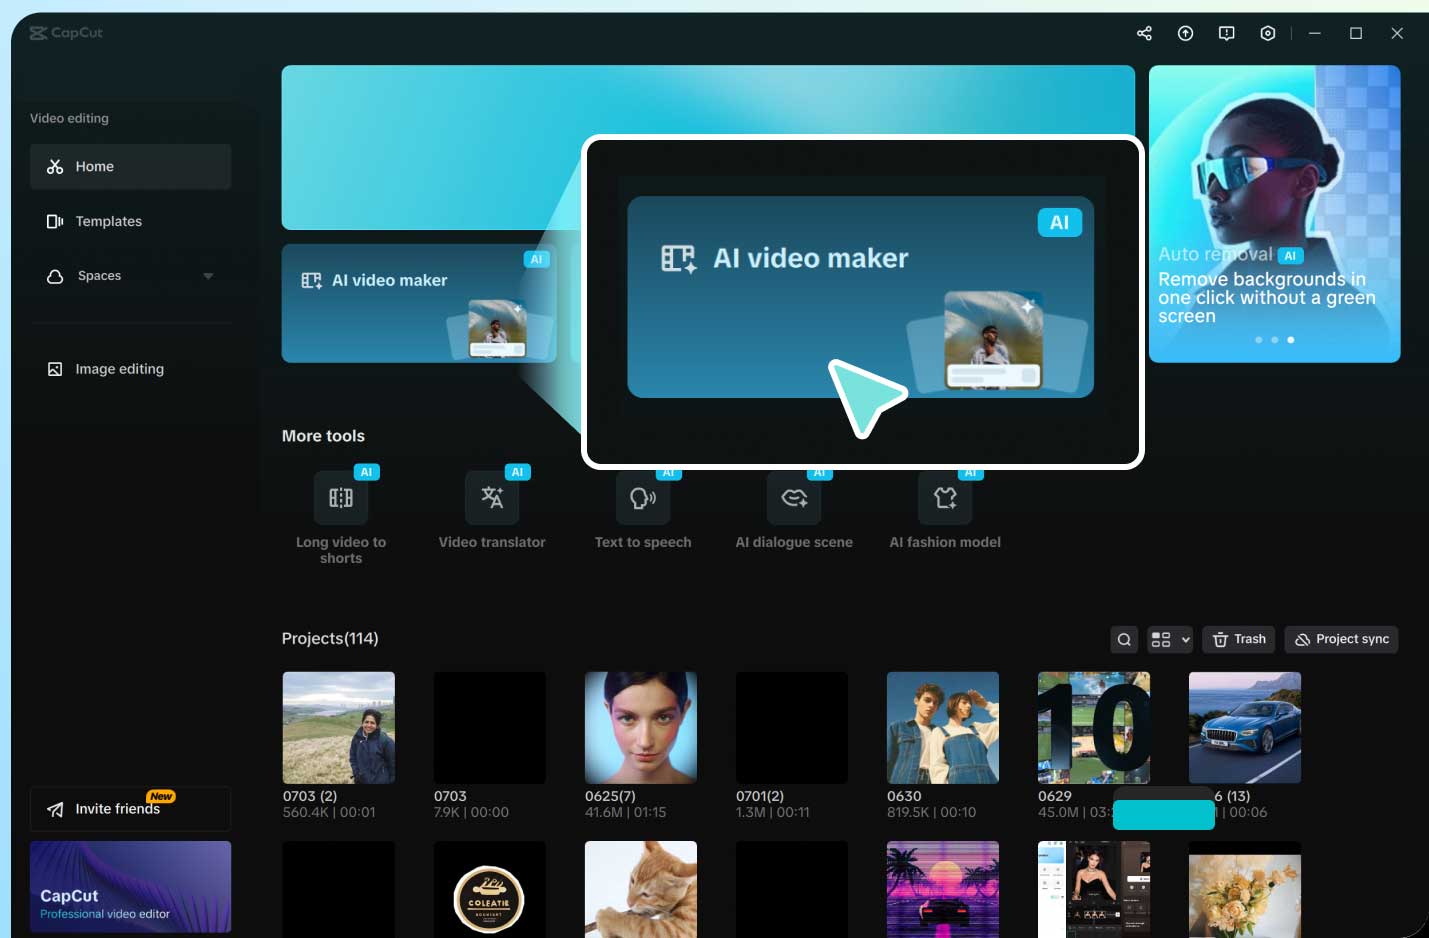Click the More tools heading
This screenshot has width=1429, height=938.
point(323,436)
